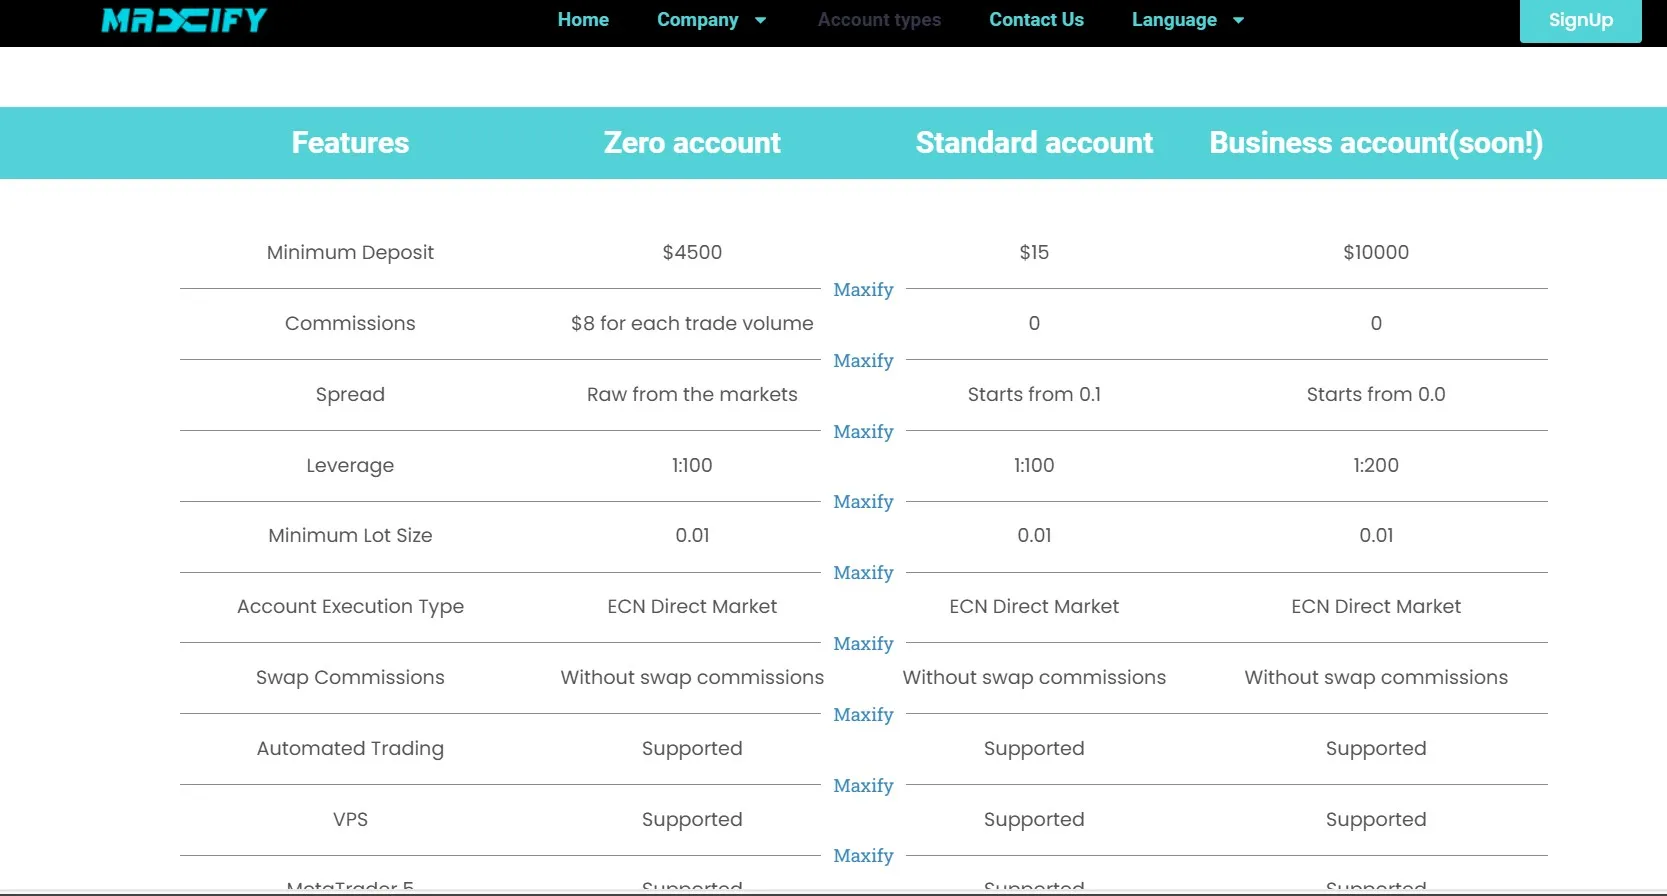Open the Home page link
This screenshot has height=896, width=1667.
[583, 20]
